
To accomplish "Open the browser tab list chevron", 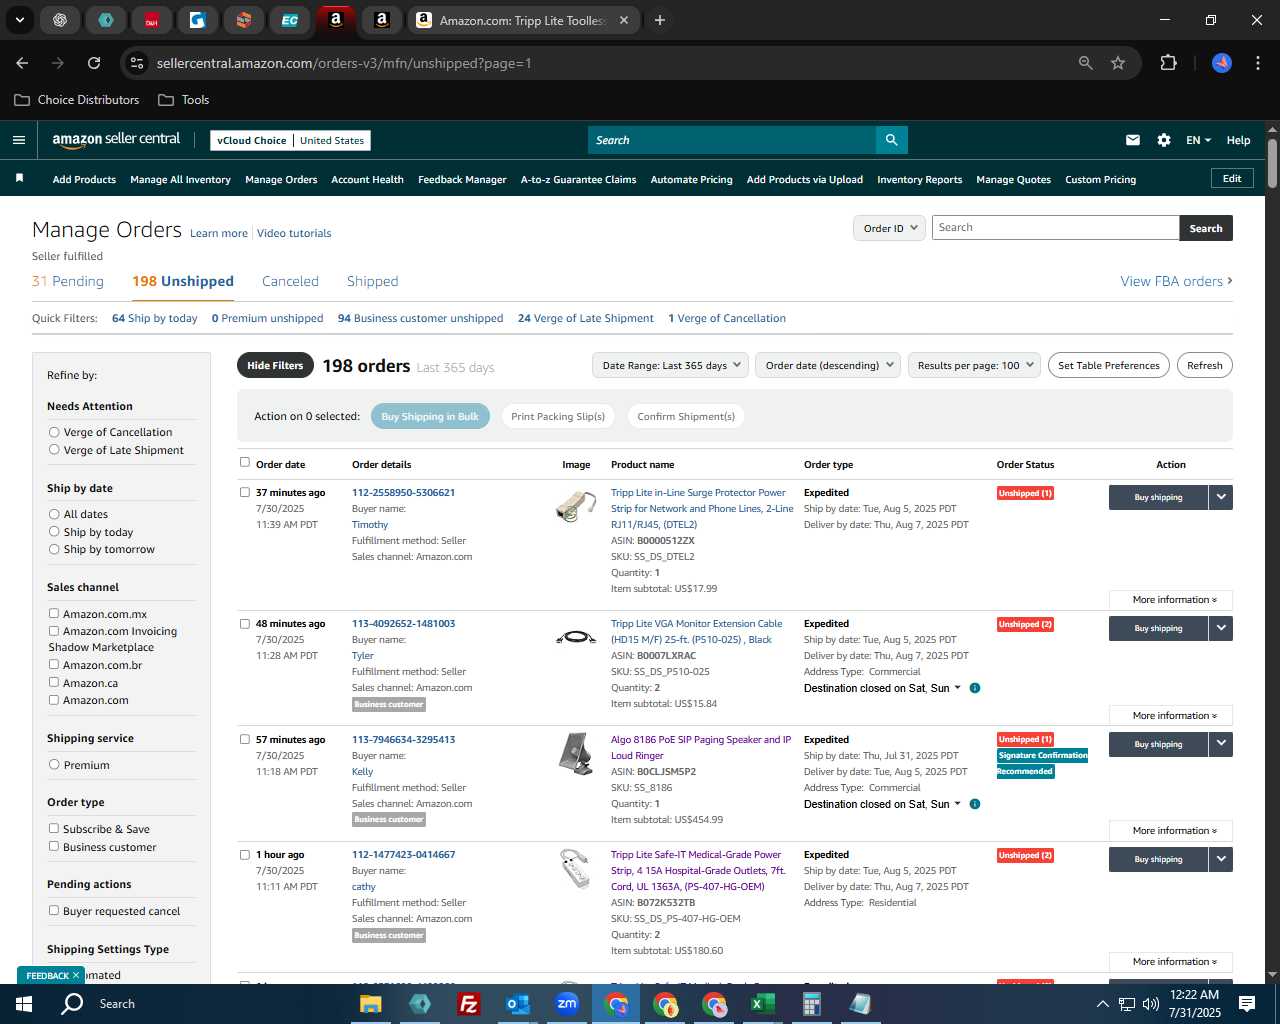I will (x=19, y=20).
